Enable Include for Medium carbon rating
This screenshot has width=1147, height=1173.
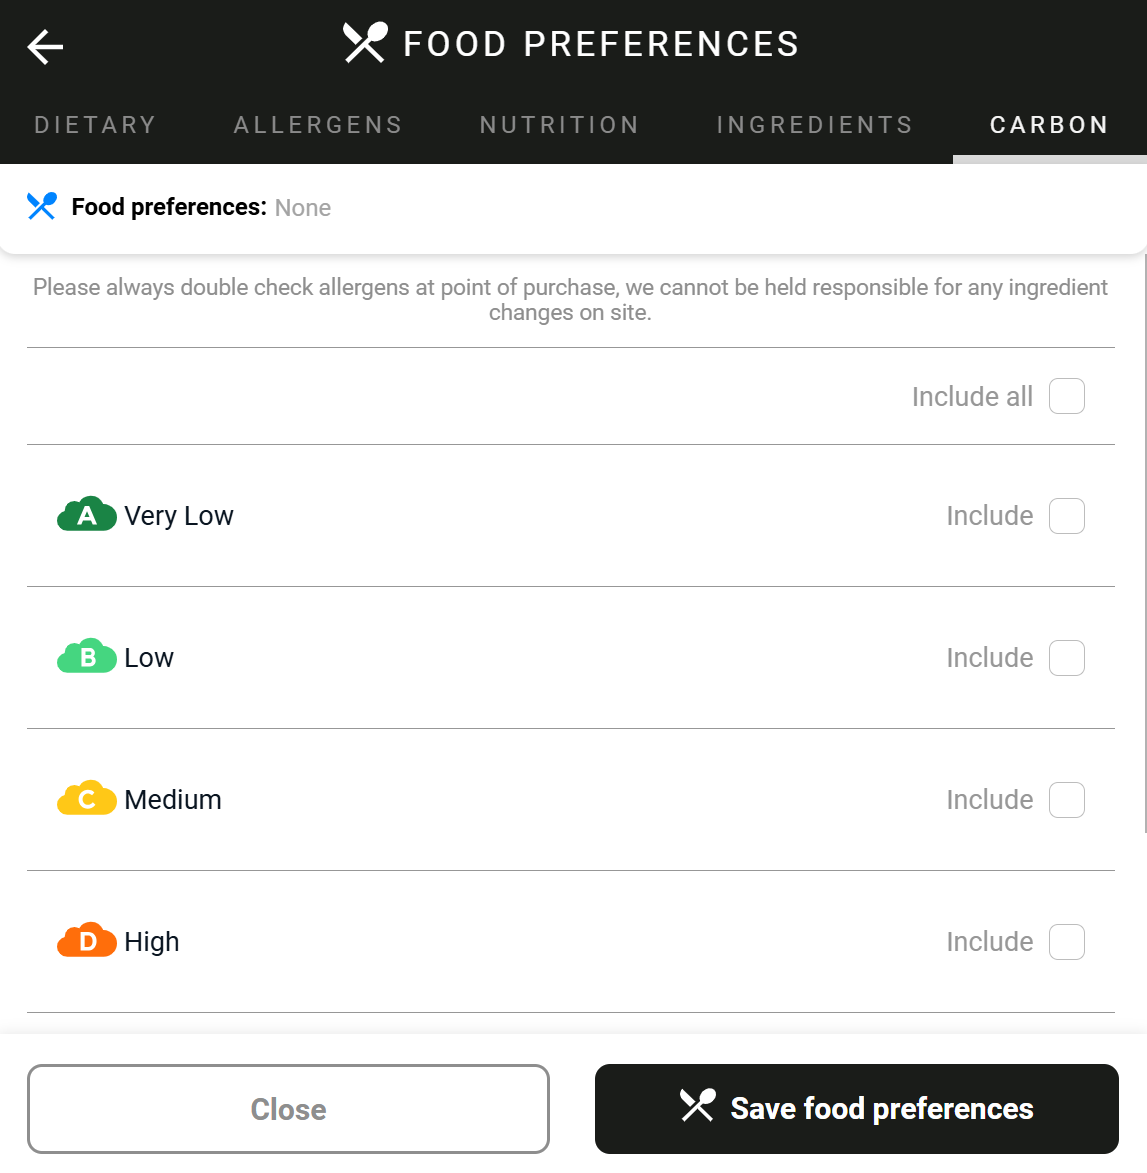point(1066,799)
